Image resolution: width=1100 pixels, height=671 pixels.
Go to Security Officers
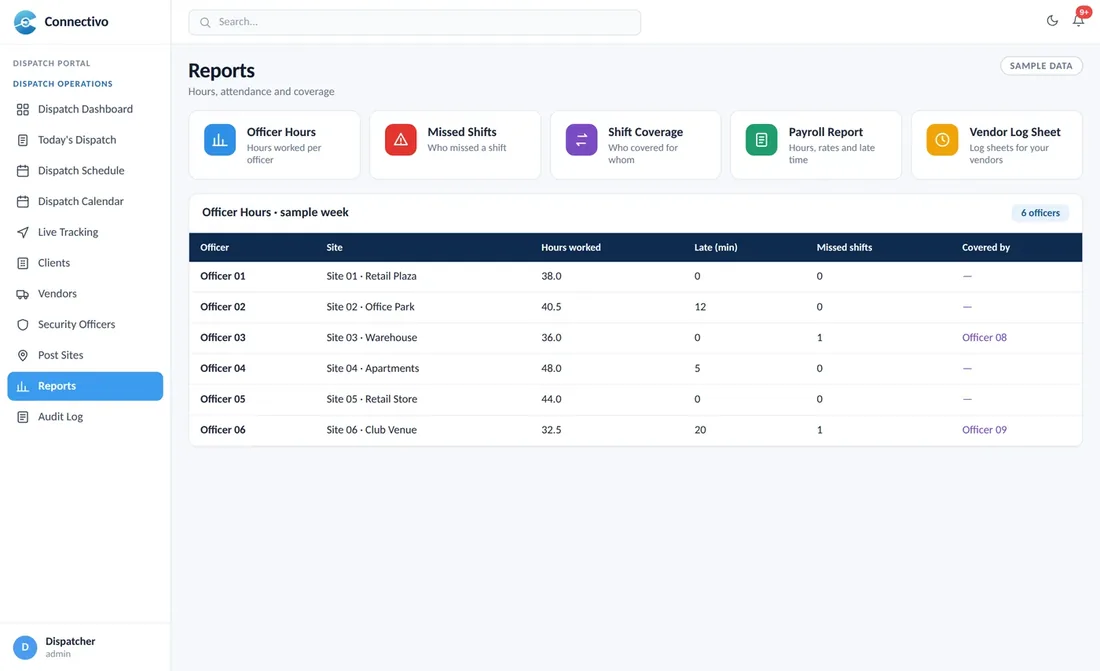85,324
